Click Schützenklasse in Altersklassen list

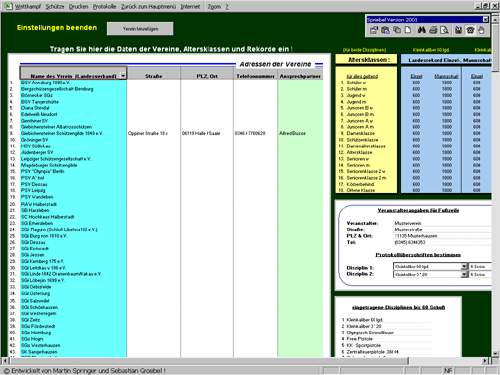click(x=362, y=140)
